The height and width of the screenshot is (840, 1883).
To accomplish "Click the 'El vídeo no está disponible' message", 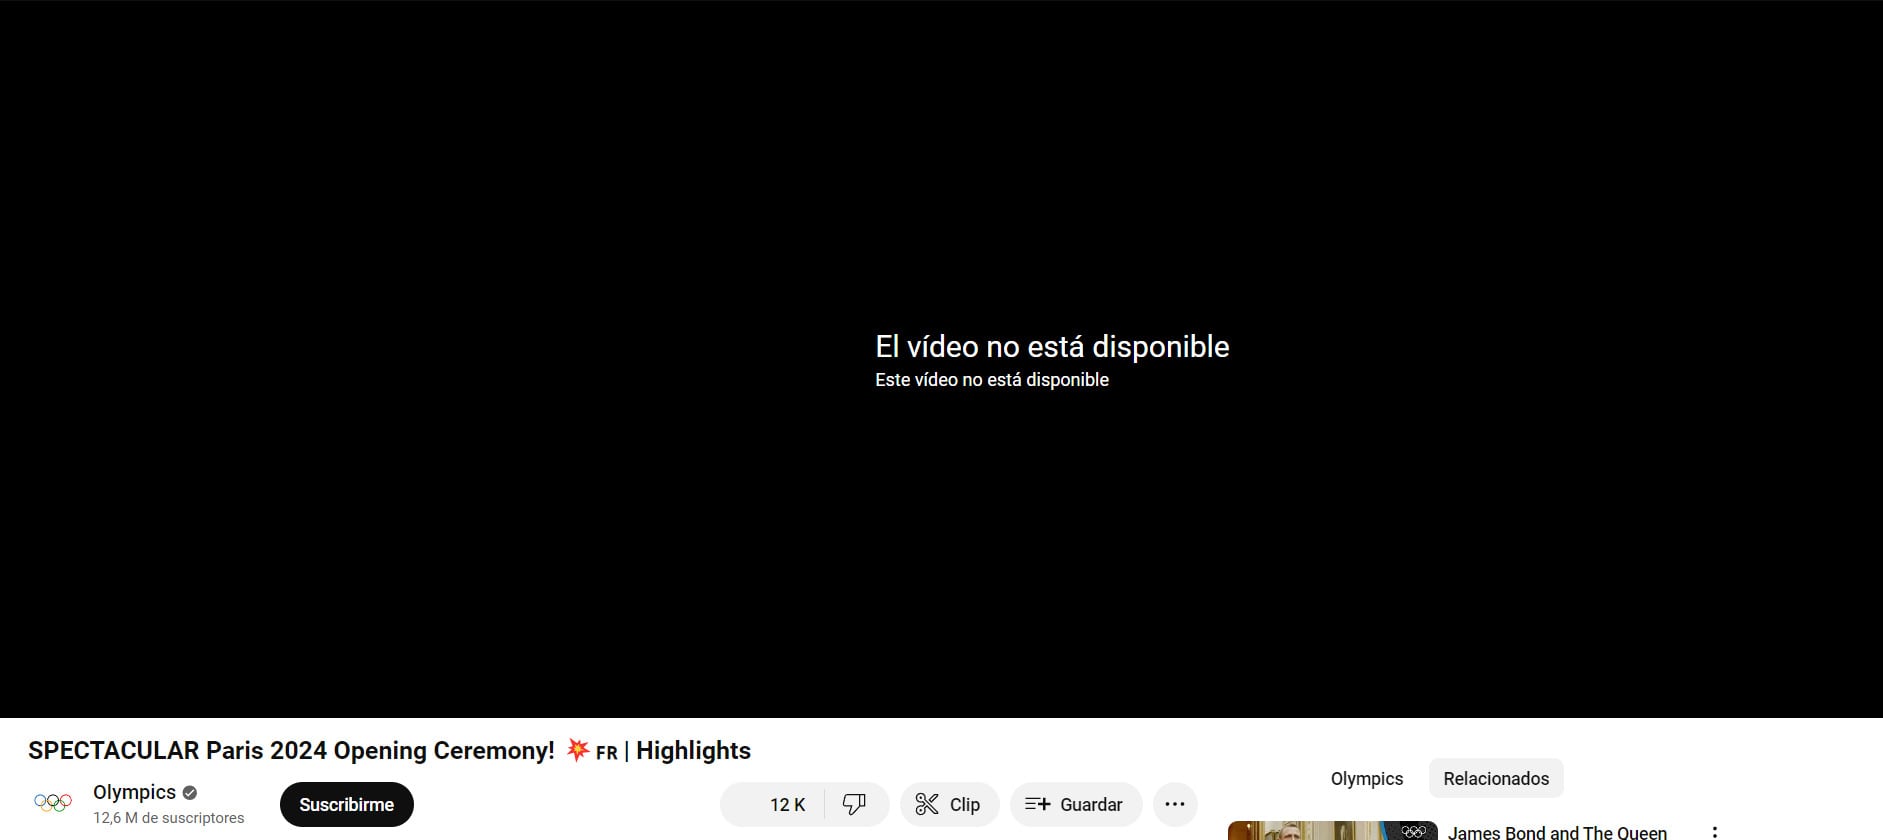I will [1051, 346].
